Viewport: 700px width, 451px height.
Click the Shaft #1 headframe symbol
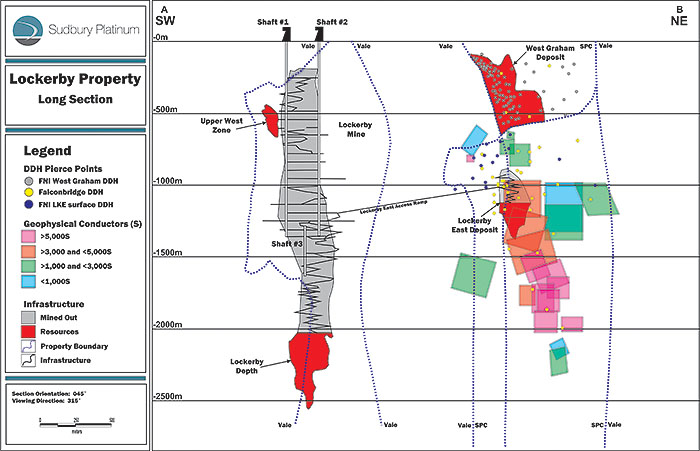[286, 34]
